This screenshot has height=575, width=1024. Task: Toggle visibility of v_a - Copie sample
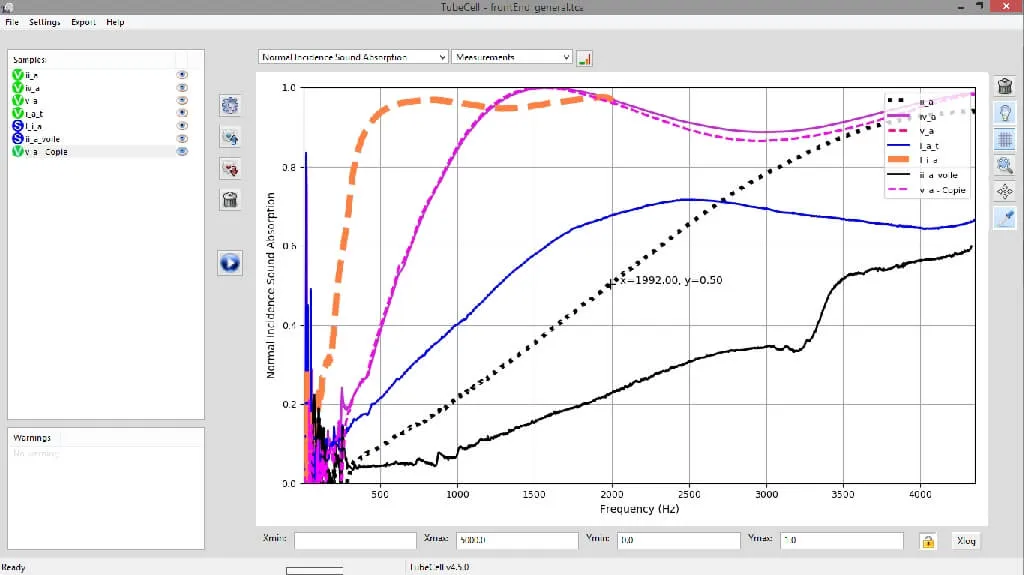(182, 152)
